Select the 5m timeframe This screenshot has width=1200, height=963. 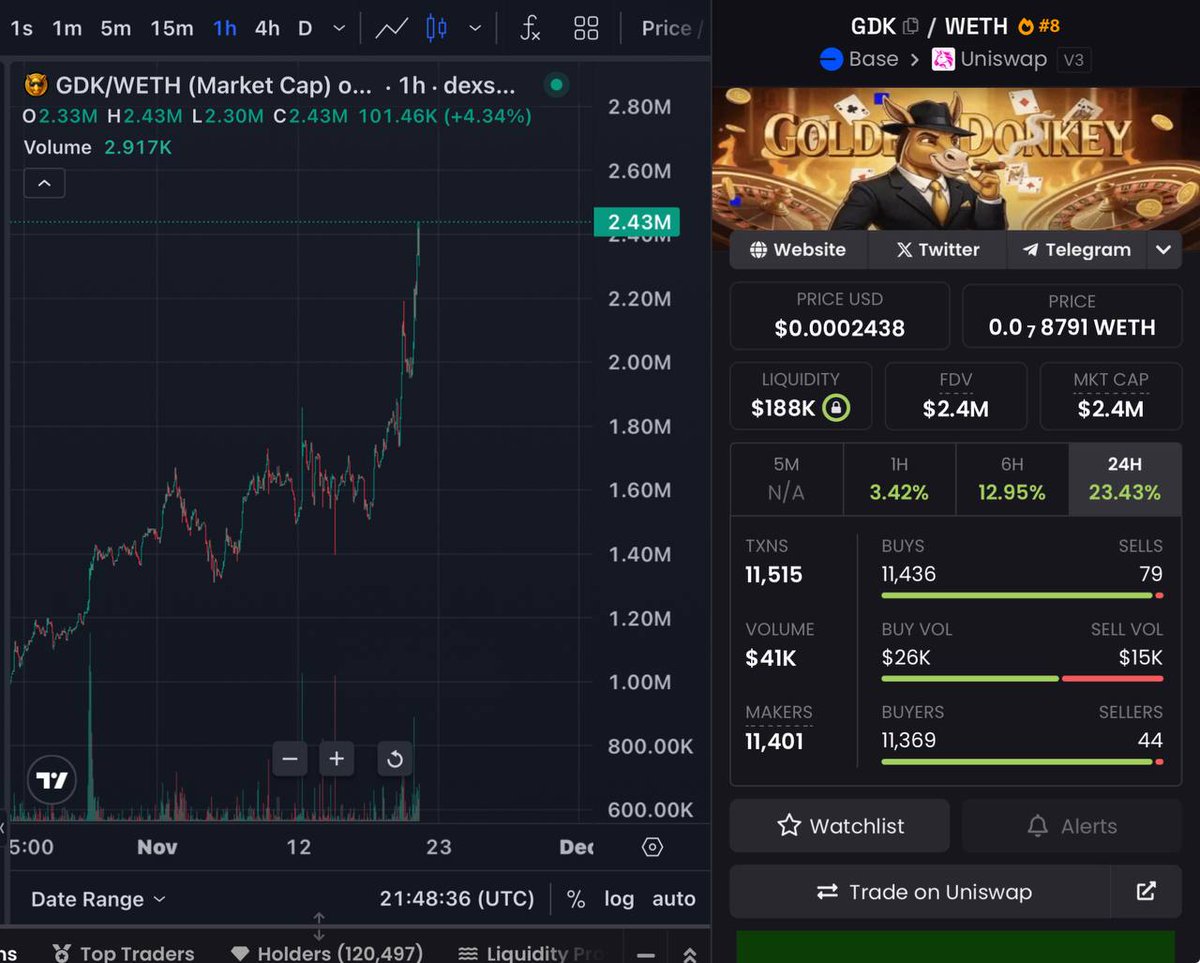115,28
